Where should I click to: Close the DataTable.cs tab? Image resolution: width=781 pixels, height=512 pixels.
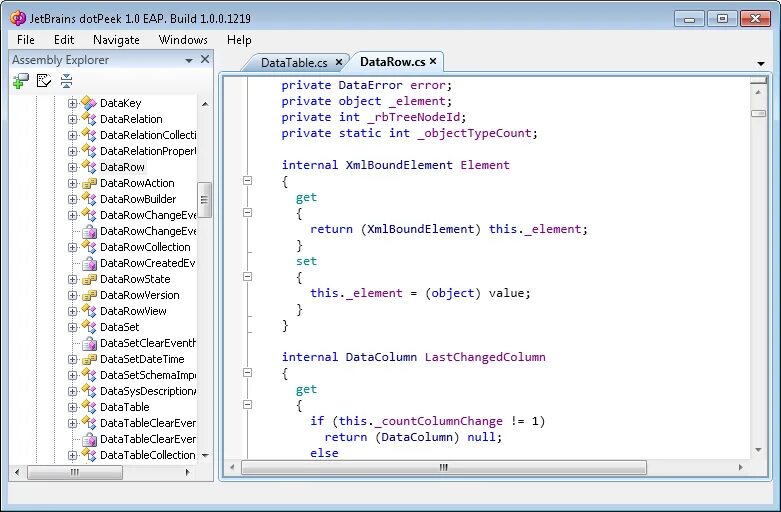[339, 62]
